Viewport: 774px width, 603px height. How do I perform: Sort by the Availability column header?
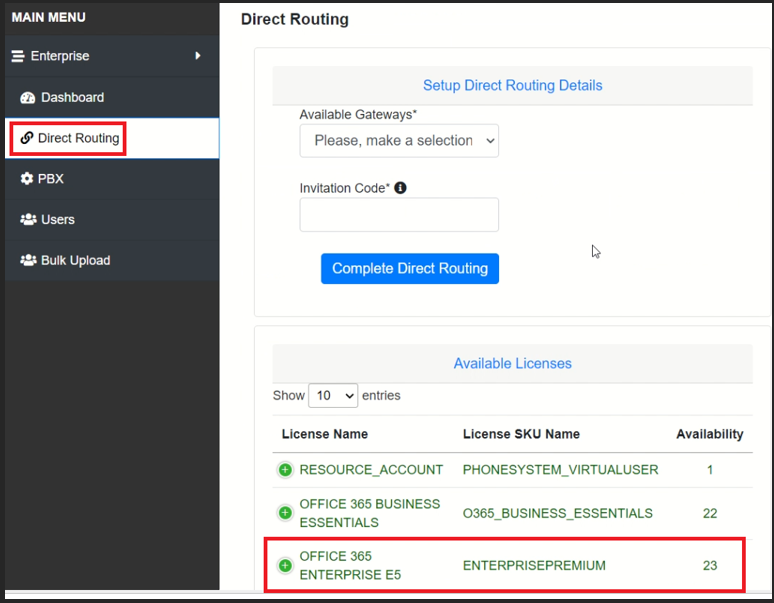click(710, 434)
